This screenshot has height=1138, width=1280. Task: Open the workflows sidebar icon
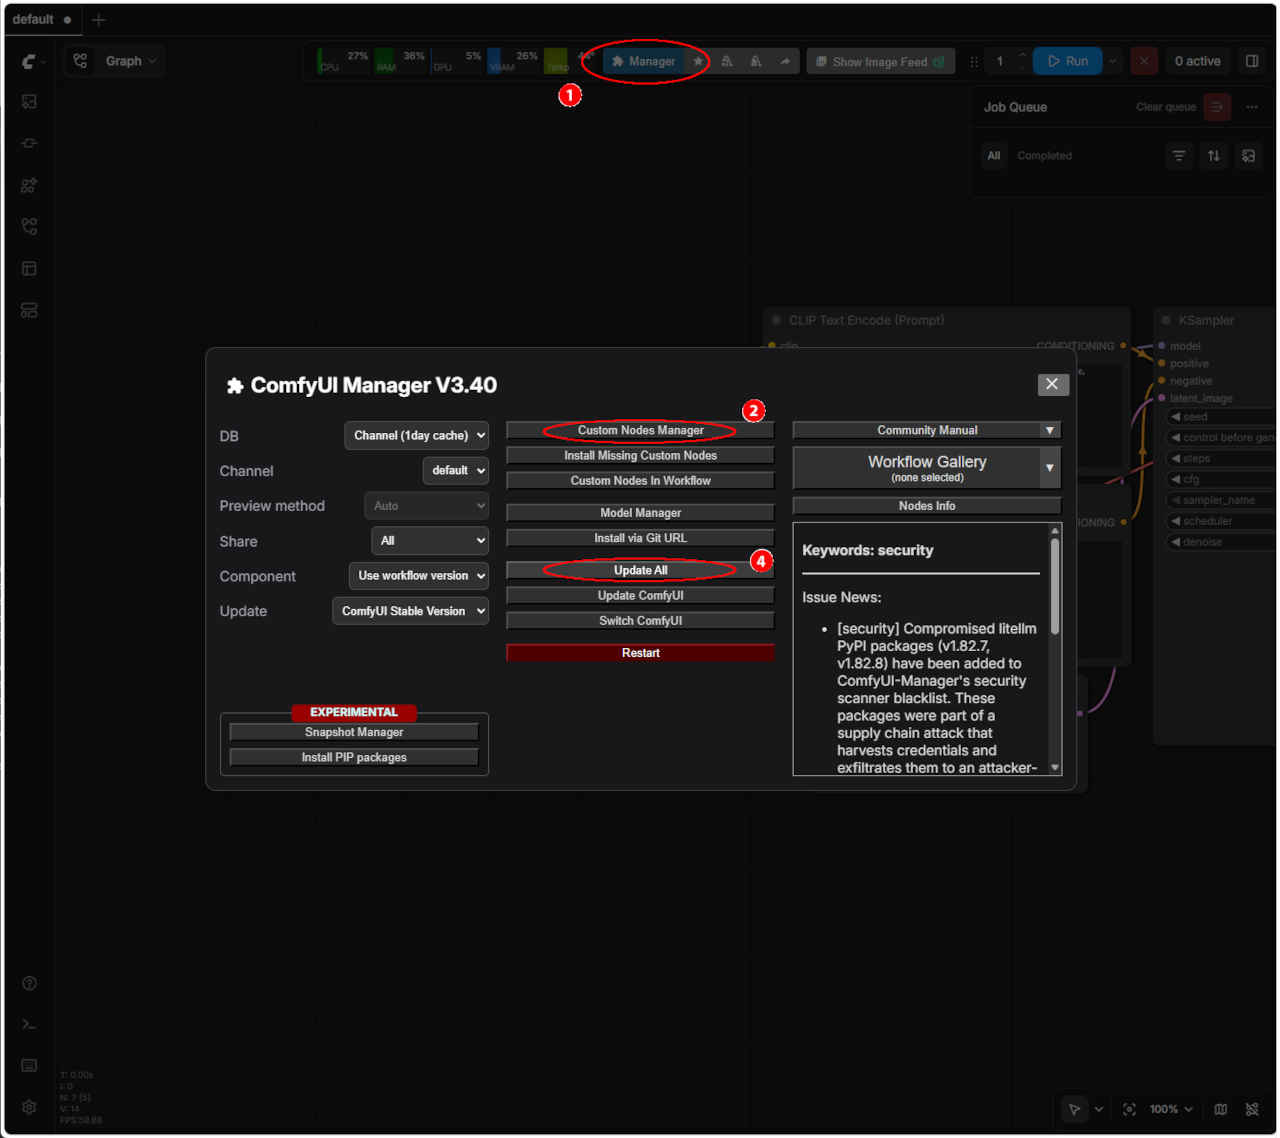tap(29, 227)
